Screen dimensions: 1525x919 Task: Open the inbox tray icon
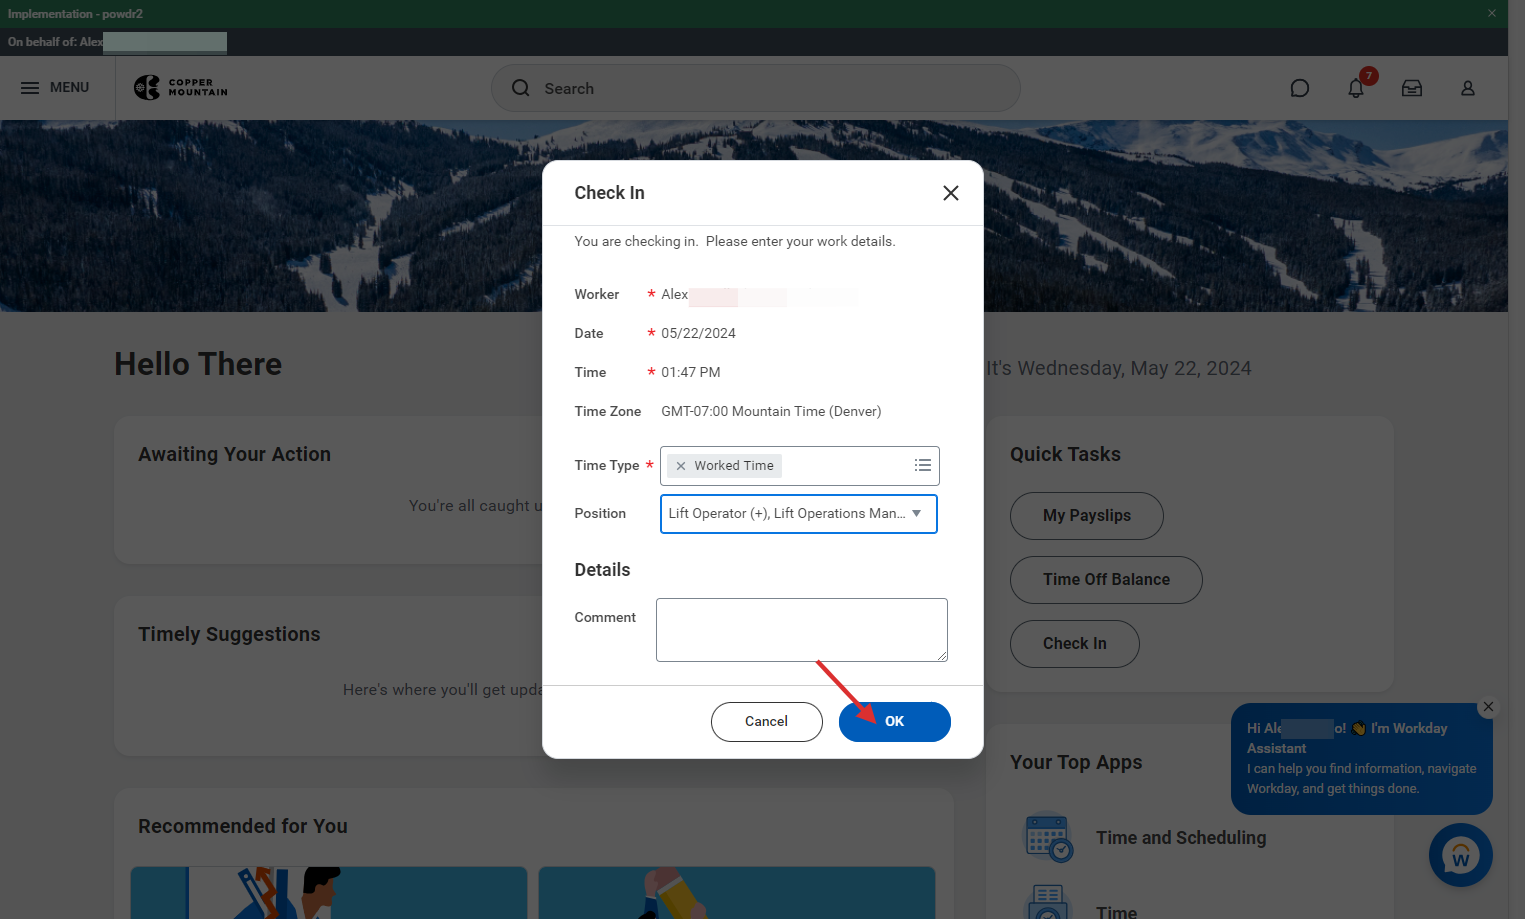point(1412,88)
